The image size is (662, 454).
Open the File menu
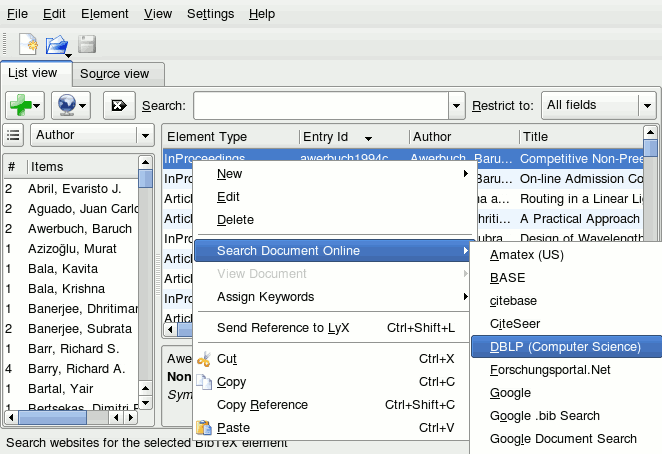point(17,14)
